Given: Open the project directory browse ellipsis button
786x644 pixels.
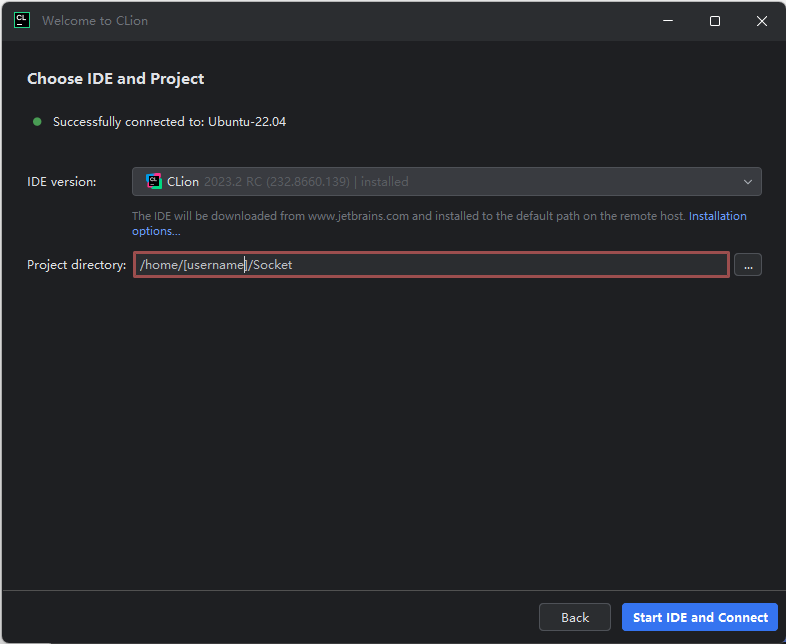Looking at the screenshot, I should 747,265.
